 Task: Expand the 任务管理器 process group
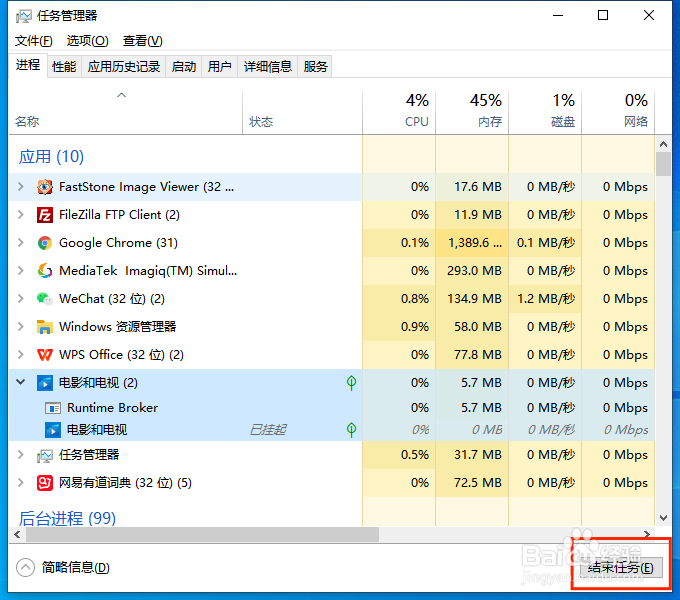coord(20,455)
